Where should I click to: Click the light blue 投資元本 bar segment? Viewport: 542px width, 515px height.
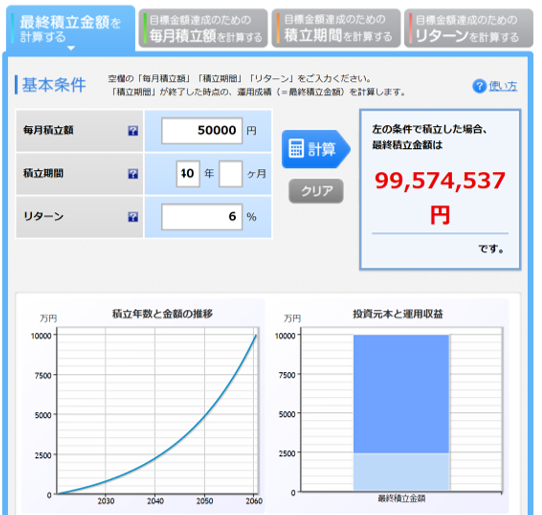(401, 472)
